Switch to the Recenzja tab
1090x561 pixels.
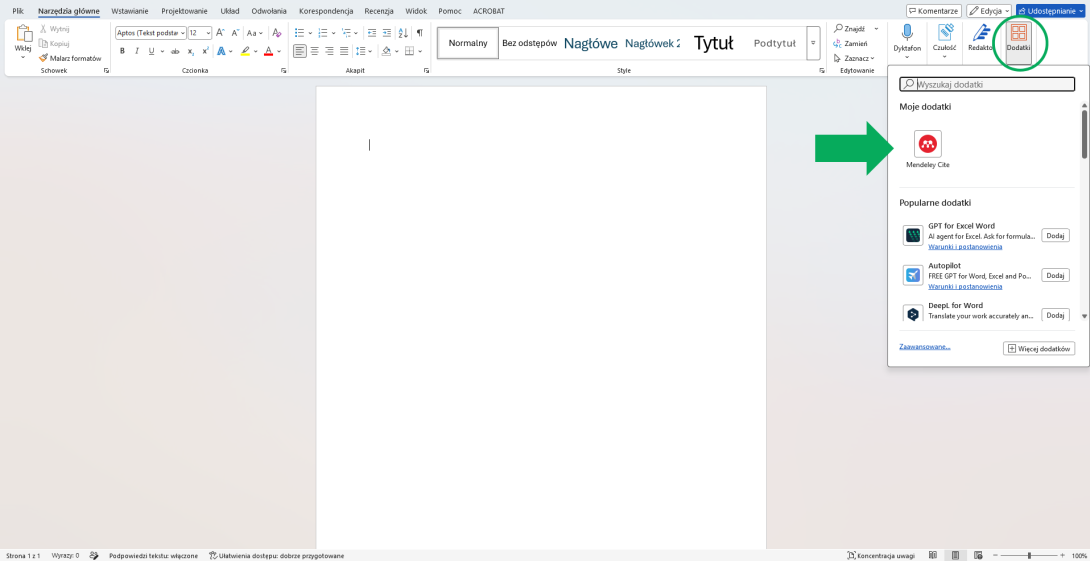pos(379,11)
